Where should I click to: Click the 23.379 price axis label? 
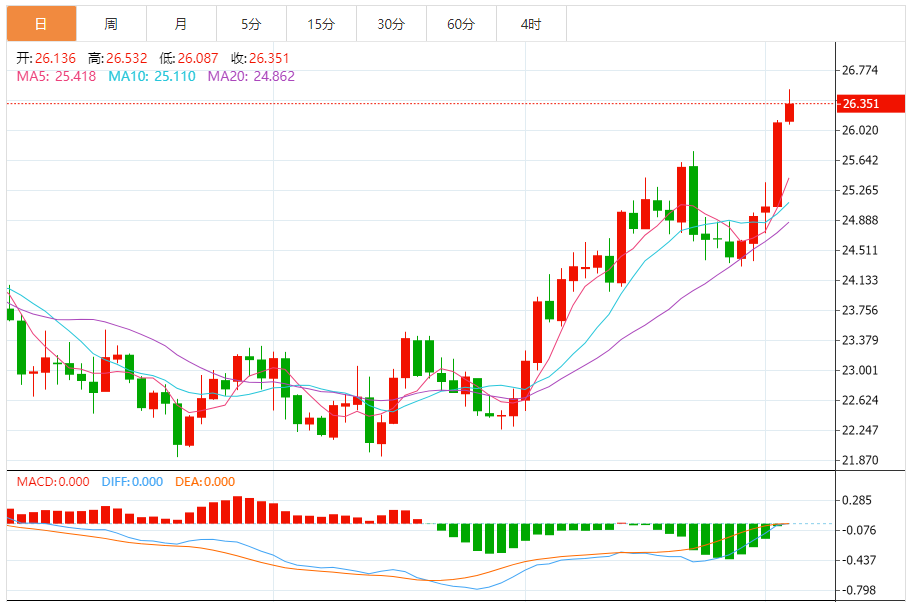click(x=860, y=340)
